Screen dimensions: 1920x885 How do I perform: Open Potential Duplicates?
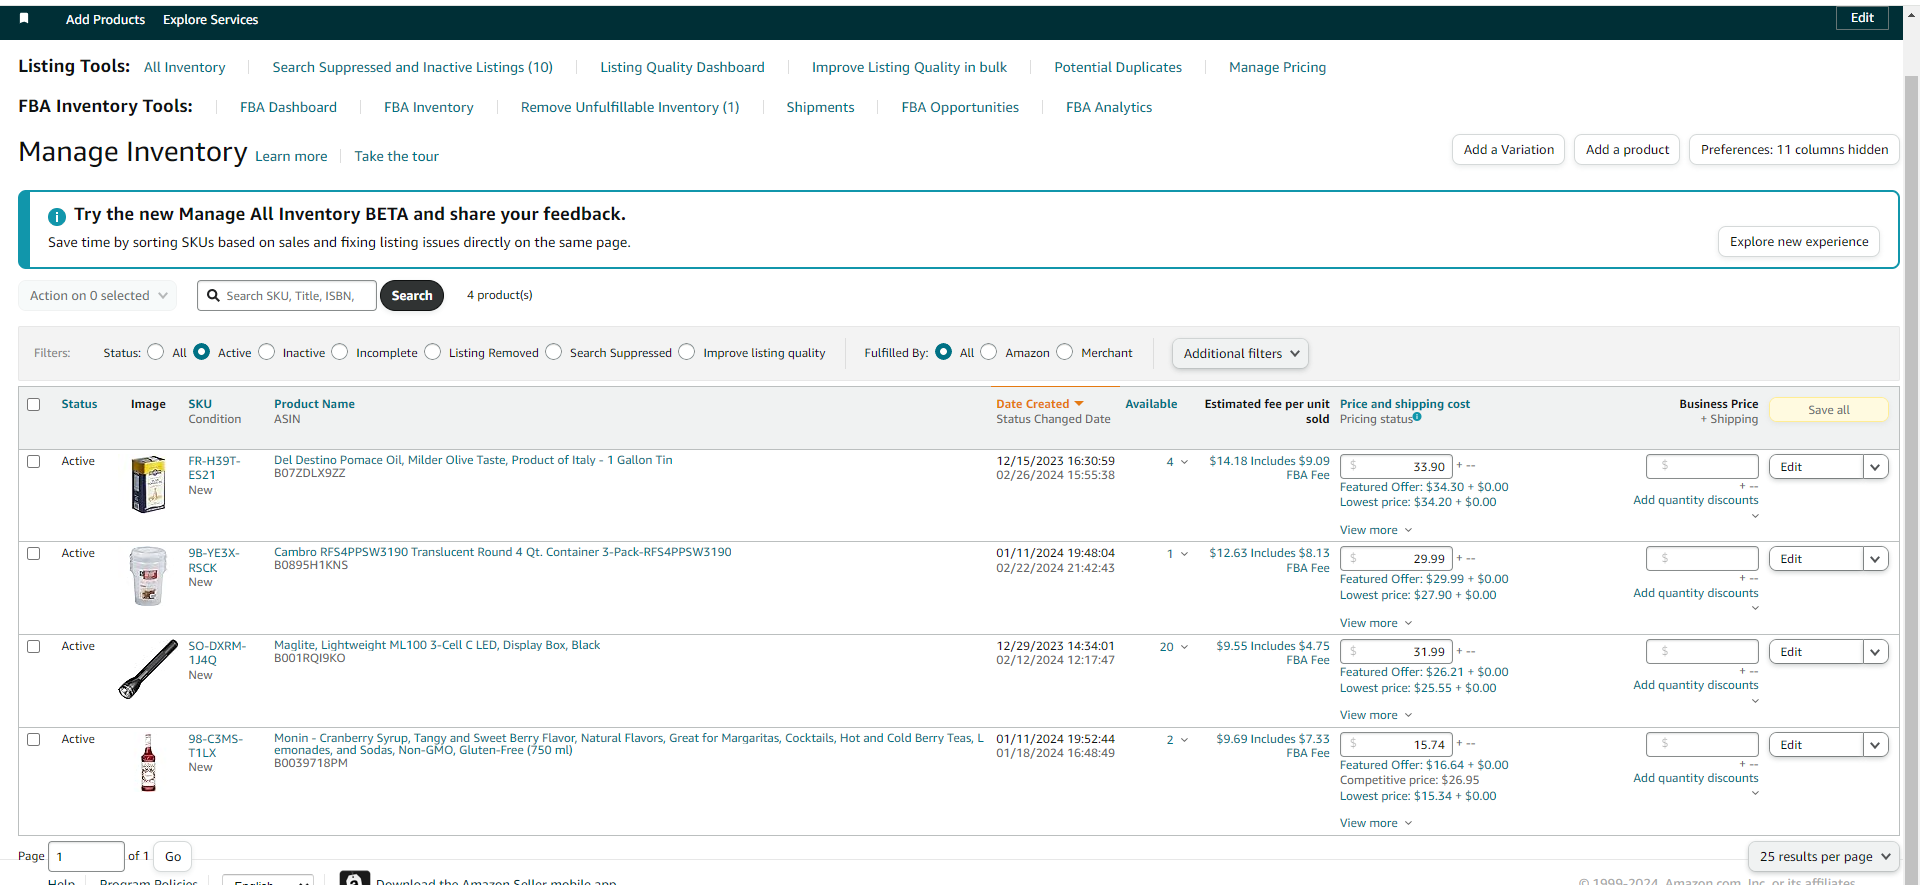pyautogui.click(x=1118, y=67)
